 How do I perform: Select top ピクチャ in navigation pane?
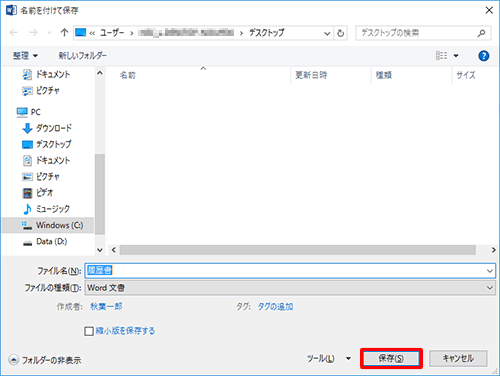(x=41, y=90)
